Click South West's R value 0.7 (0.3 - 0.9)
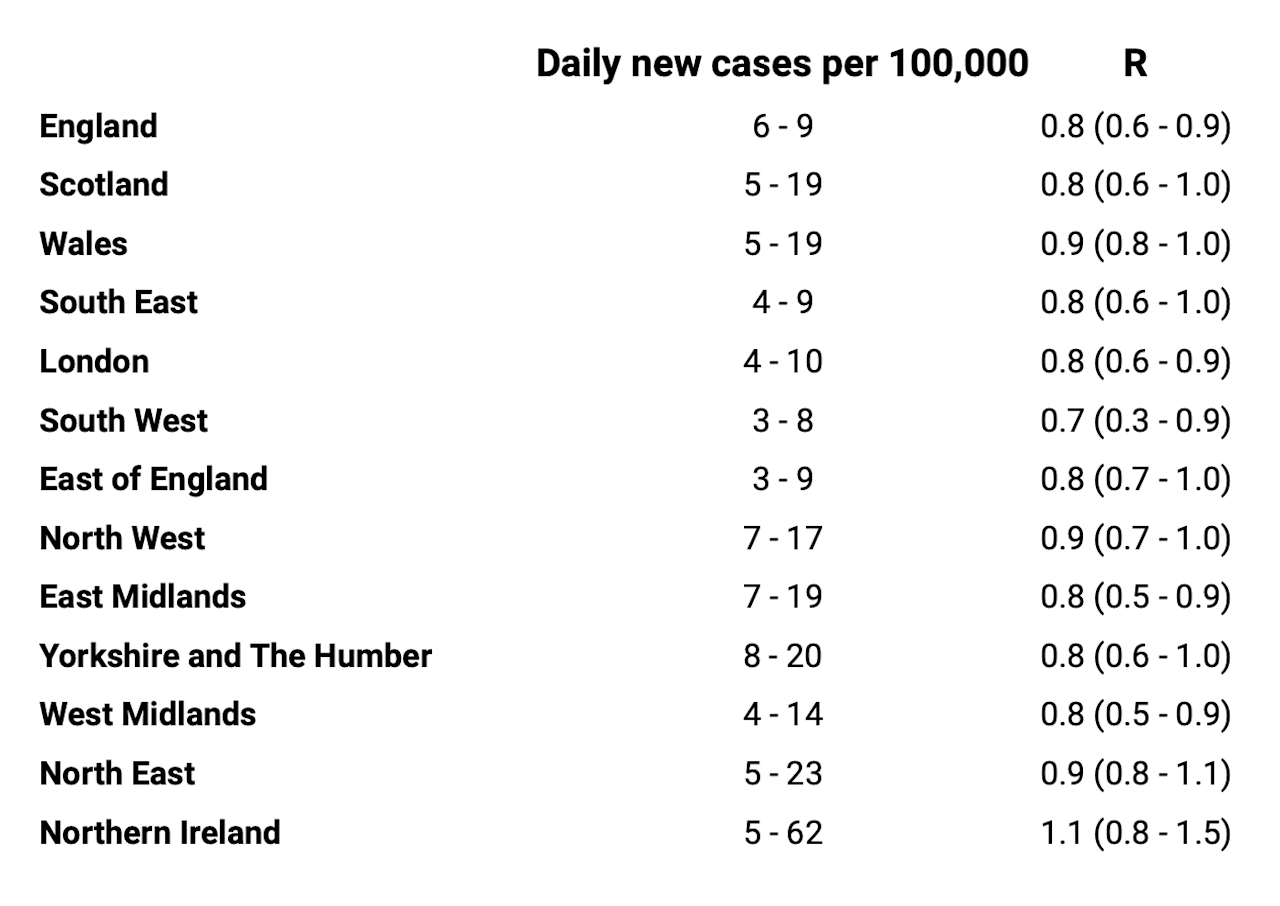 (x=1135, y=421)
